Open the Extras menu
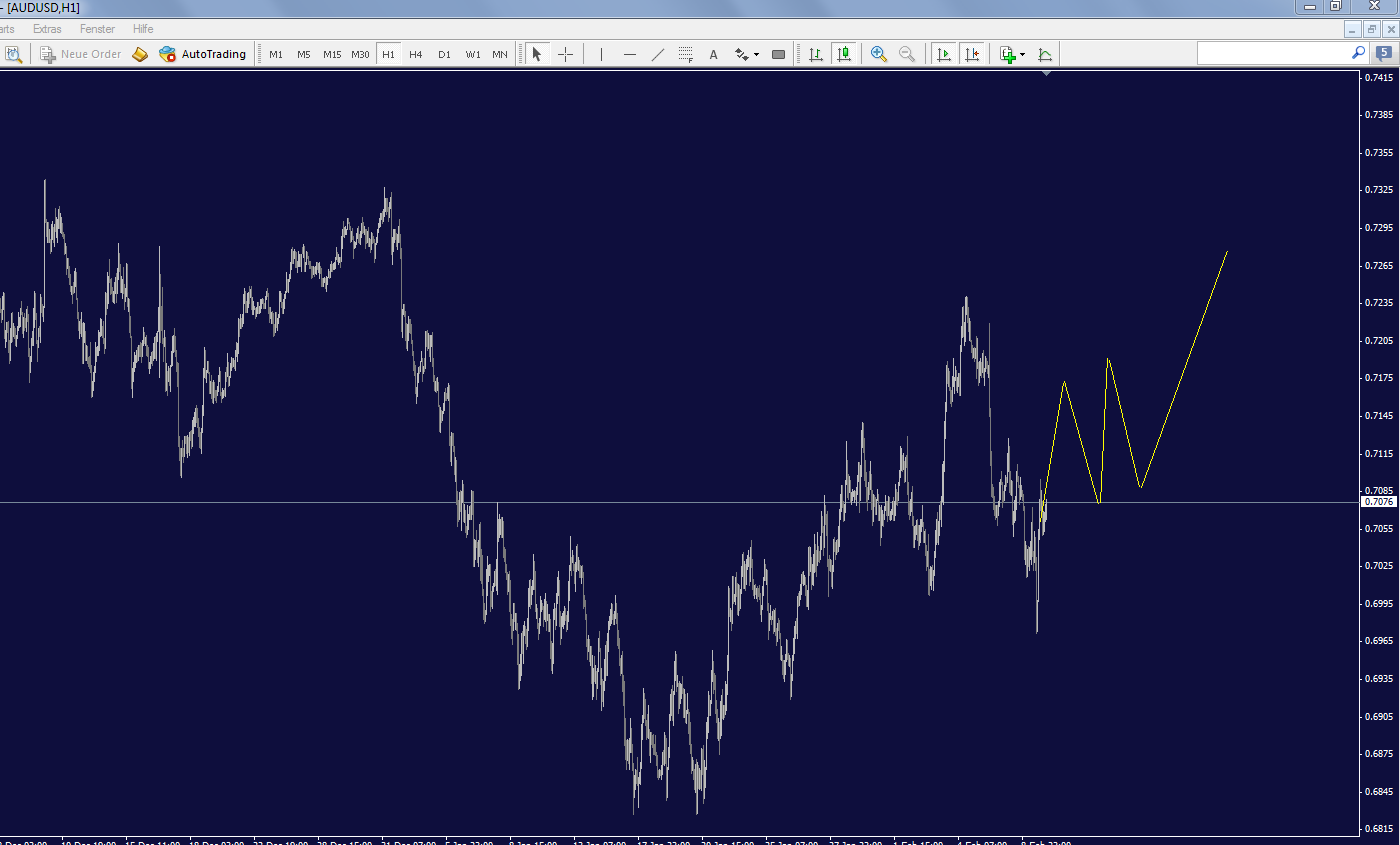 [47, 29]
